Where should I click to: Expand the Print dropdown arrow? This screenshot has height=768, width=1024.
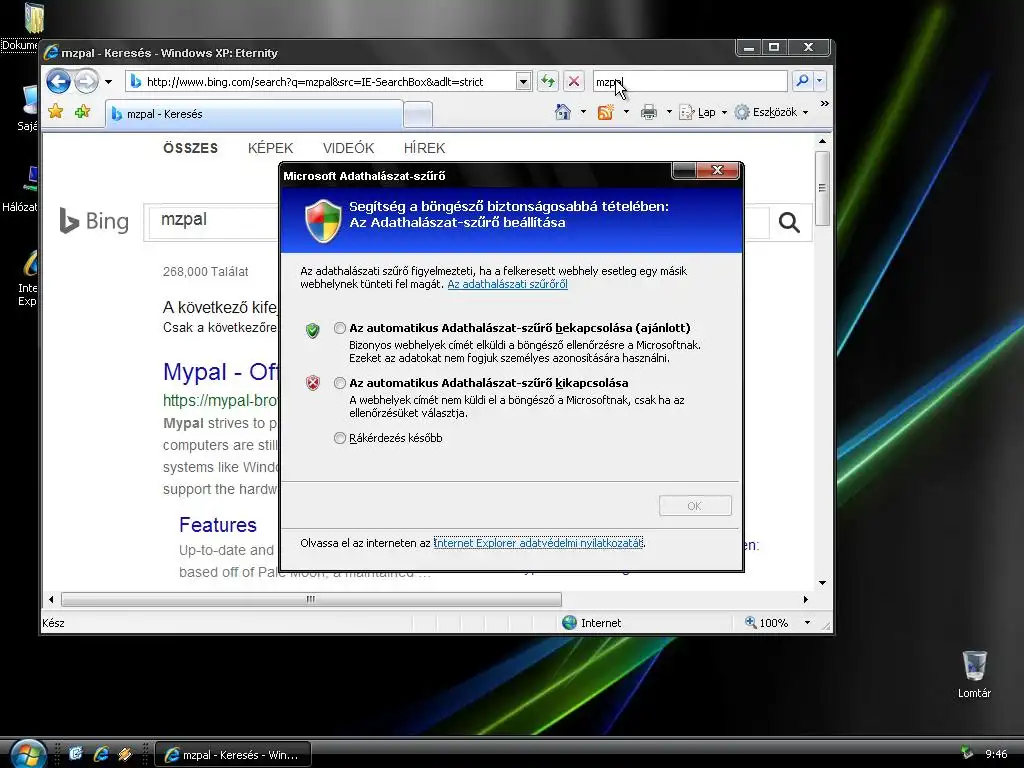[669, 112]
